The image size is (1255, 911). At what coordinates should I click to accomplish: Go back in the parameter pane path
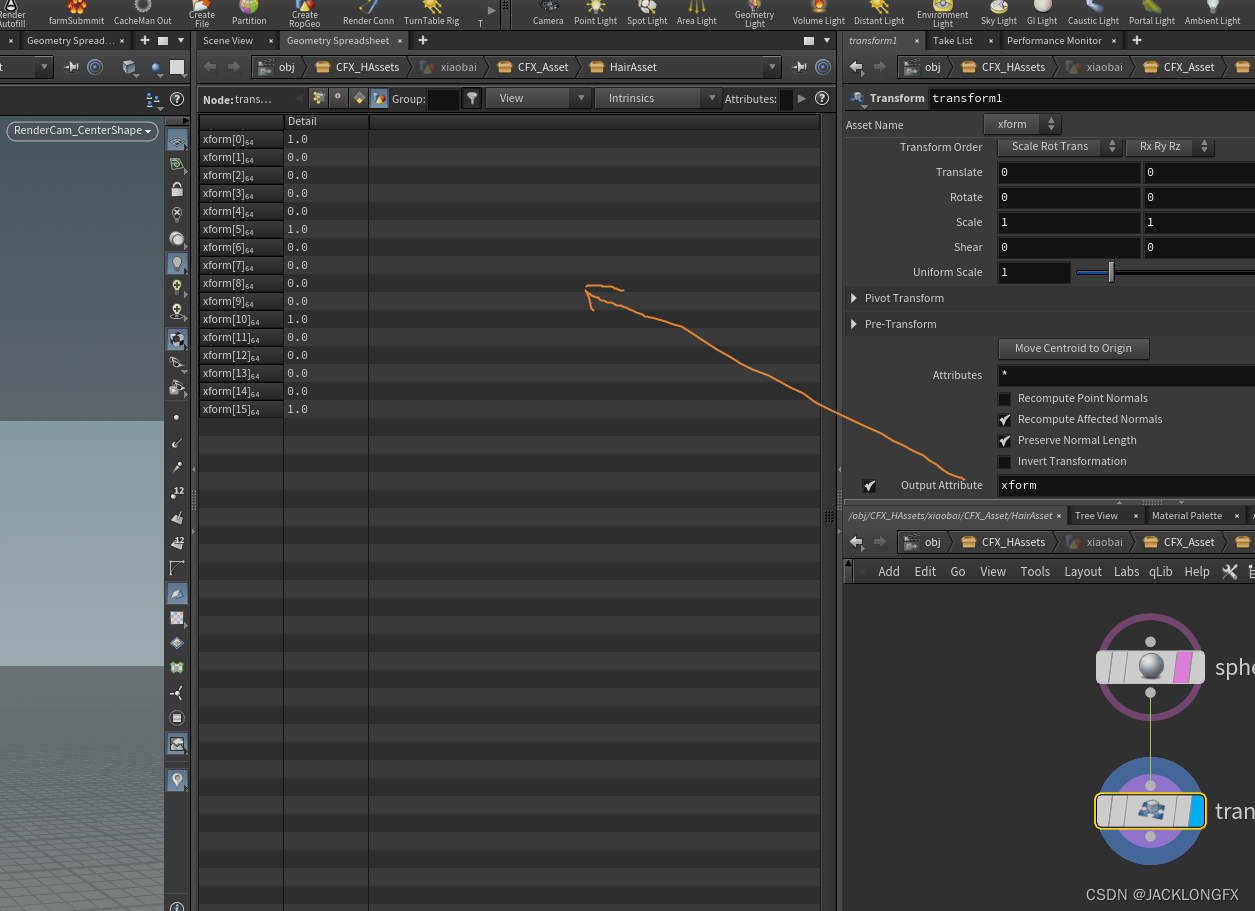856,67
